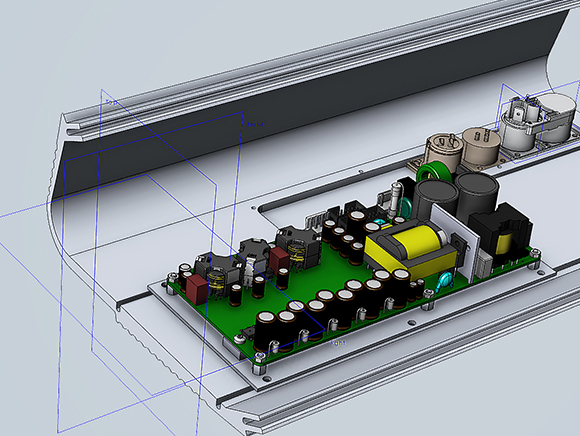Select the green toroidal inductor
The height and width of the screenshot is (436, 580).
(435, 173)
